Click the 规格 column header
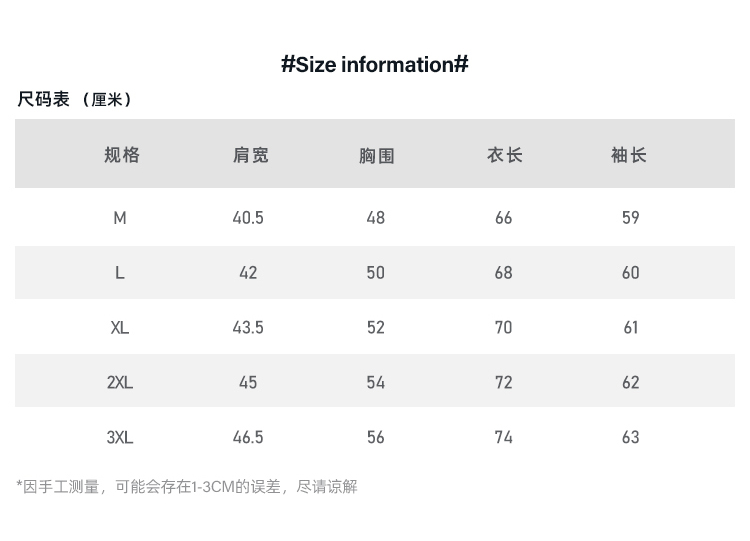Viewport: 750px width, 541px height. point(122,155)
